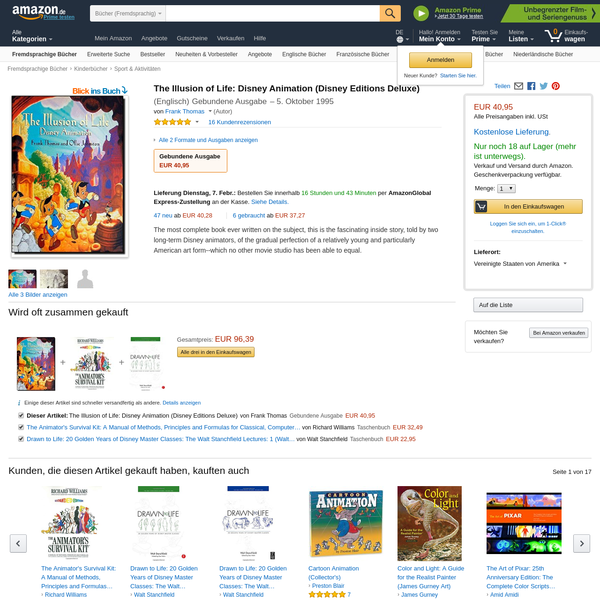Expand the Lieferort country dropdown
Viewport: 600px width, 600px height.
520,264
